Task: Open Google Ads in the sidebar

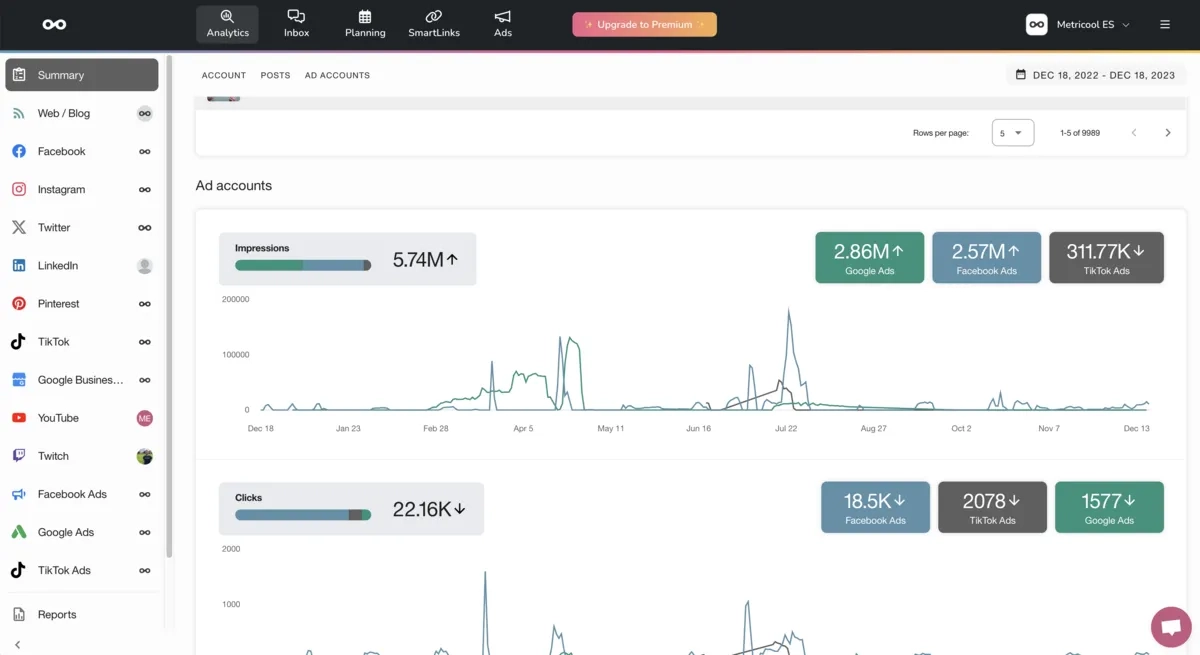Action: 82,532
